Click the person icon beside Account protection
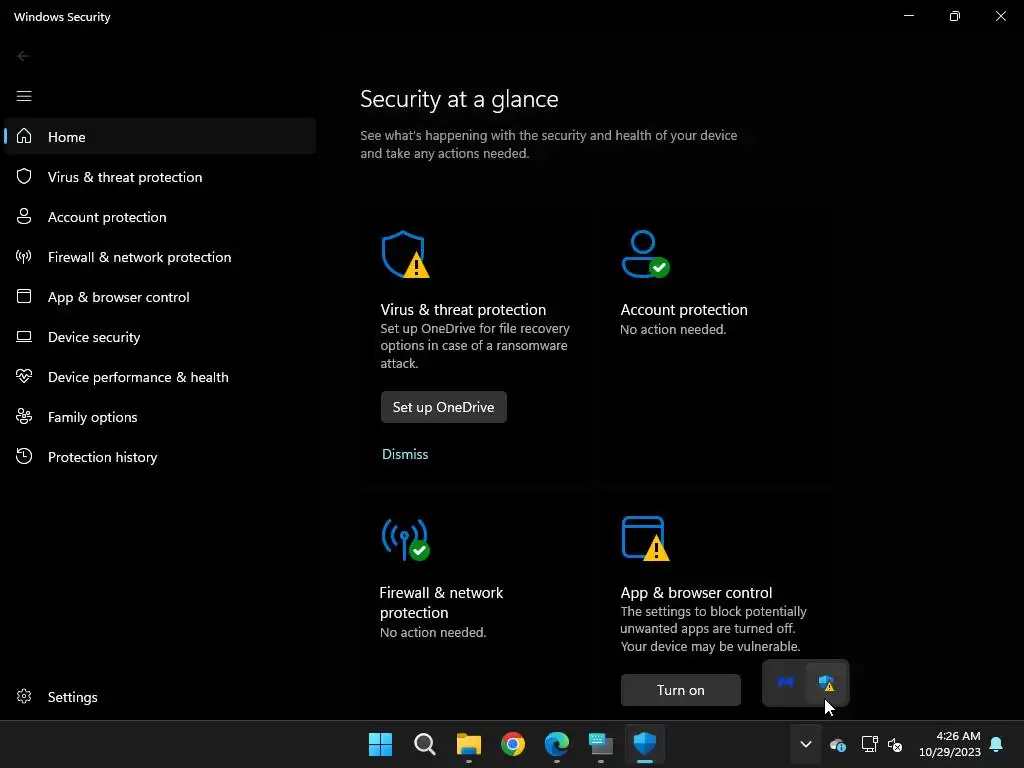 point(24,216)
